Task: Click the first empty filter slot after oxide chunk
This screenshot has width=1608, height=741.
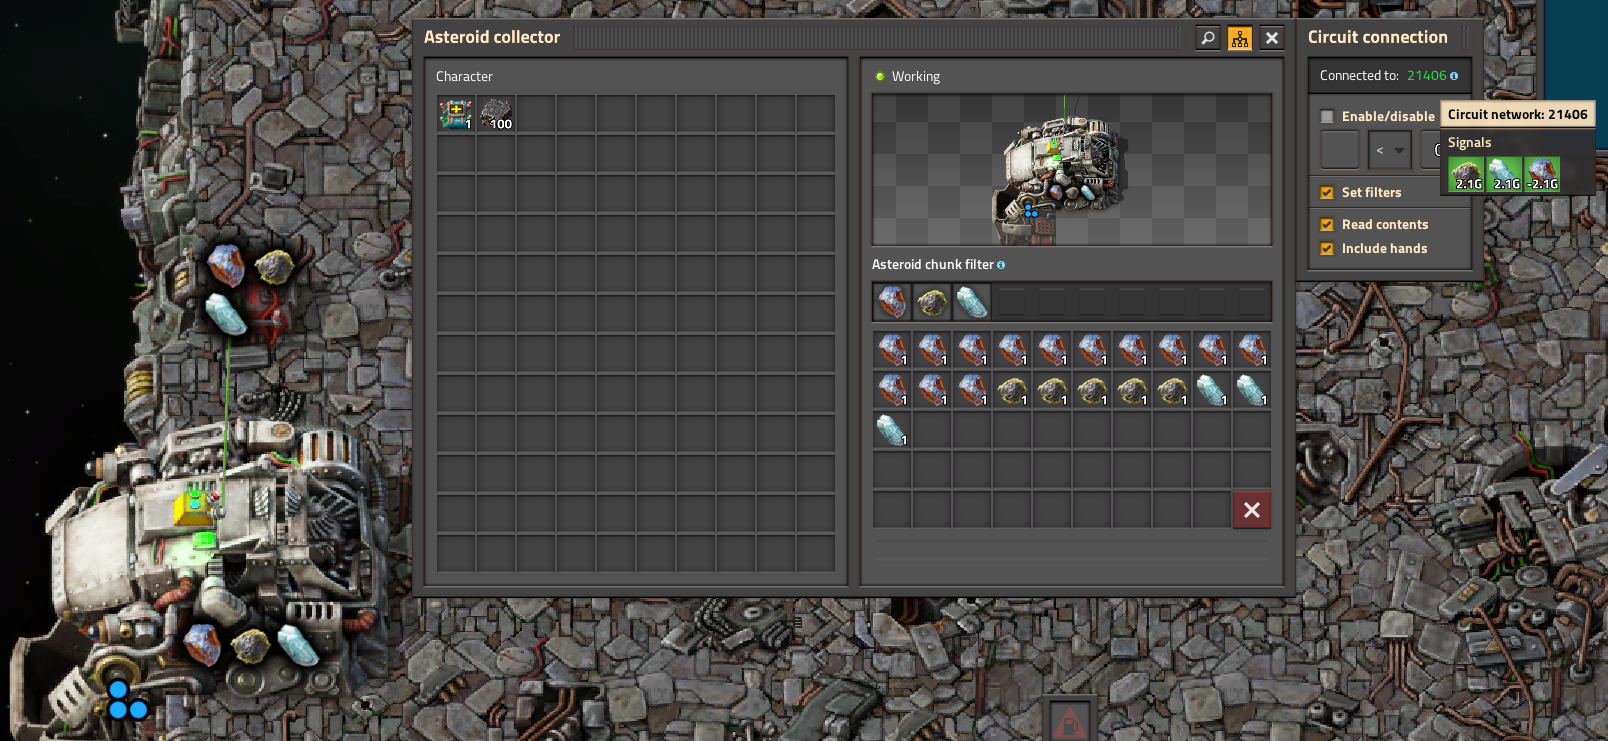Action: point(1012,302)
